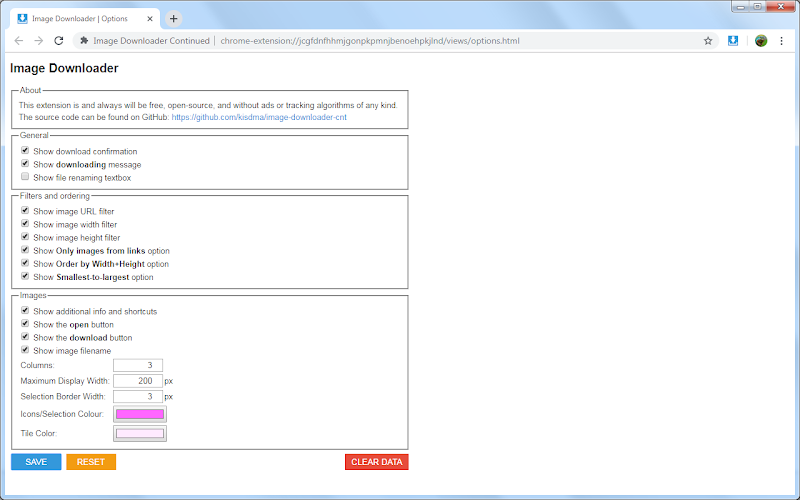Toggle Show download confirmation checkbox
800x500 pixels.
(x=25, y=151)
